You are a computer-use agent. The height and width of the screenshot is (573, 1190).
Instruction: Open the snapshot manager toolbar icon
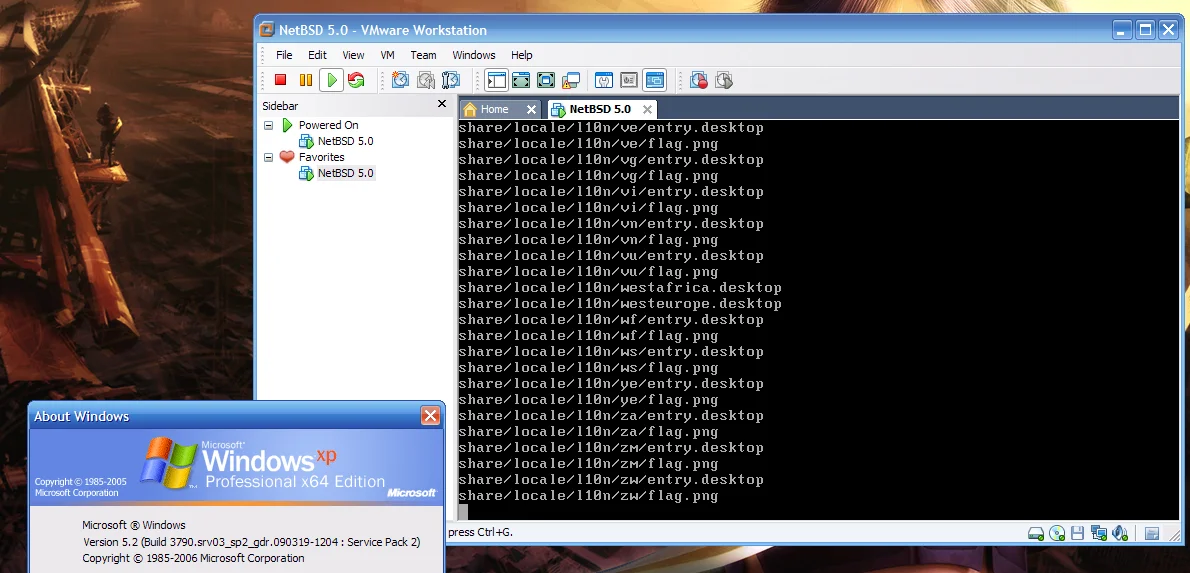coord(451,80)
